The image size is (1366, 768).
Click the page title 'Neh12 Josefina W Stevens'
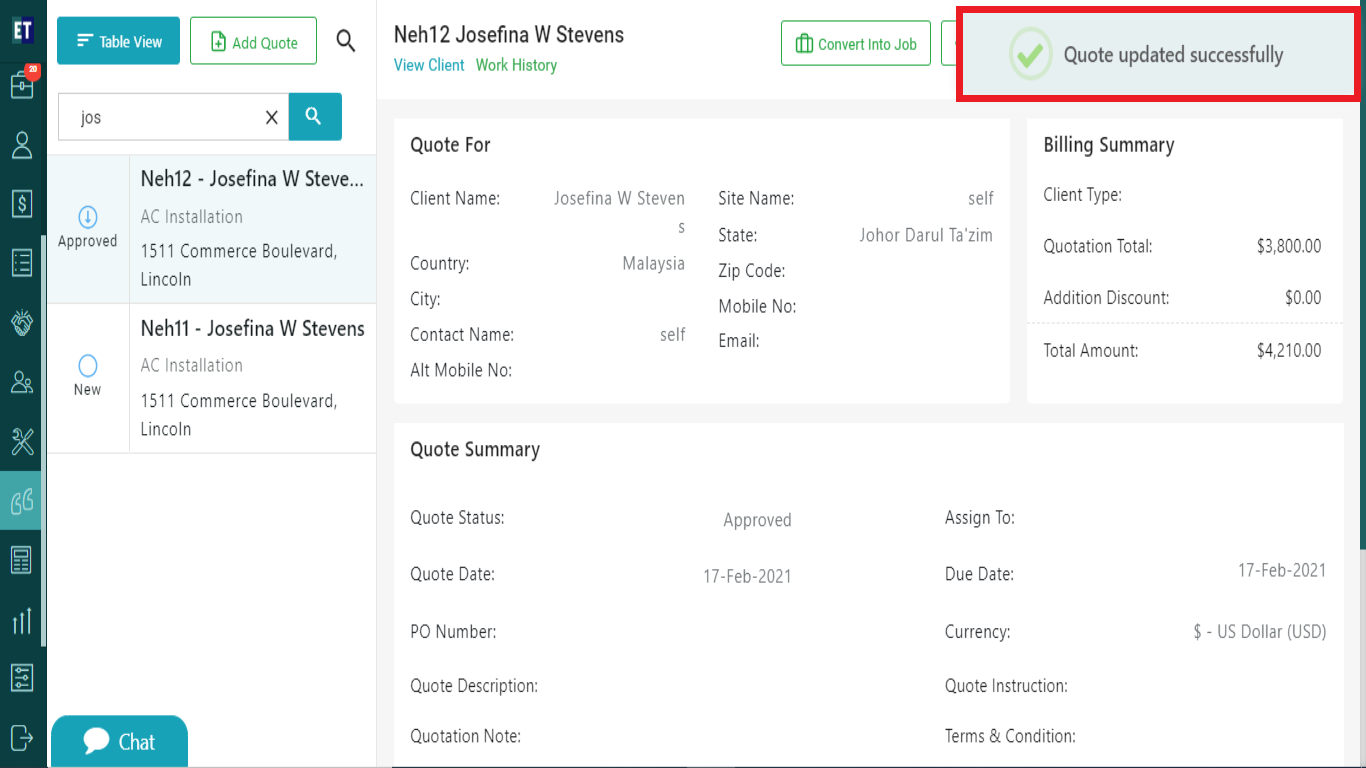pyautogui.click(x=509, y=34)
